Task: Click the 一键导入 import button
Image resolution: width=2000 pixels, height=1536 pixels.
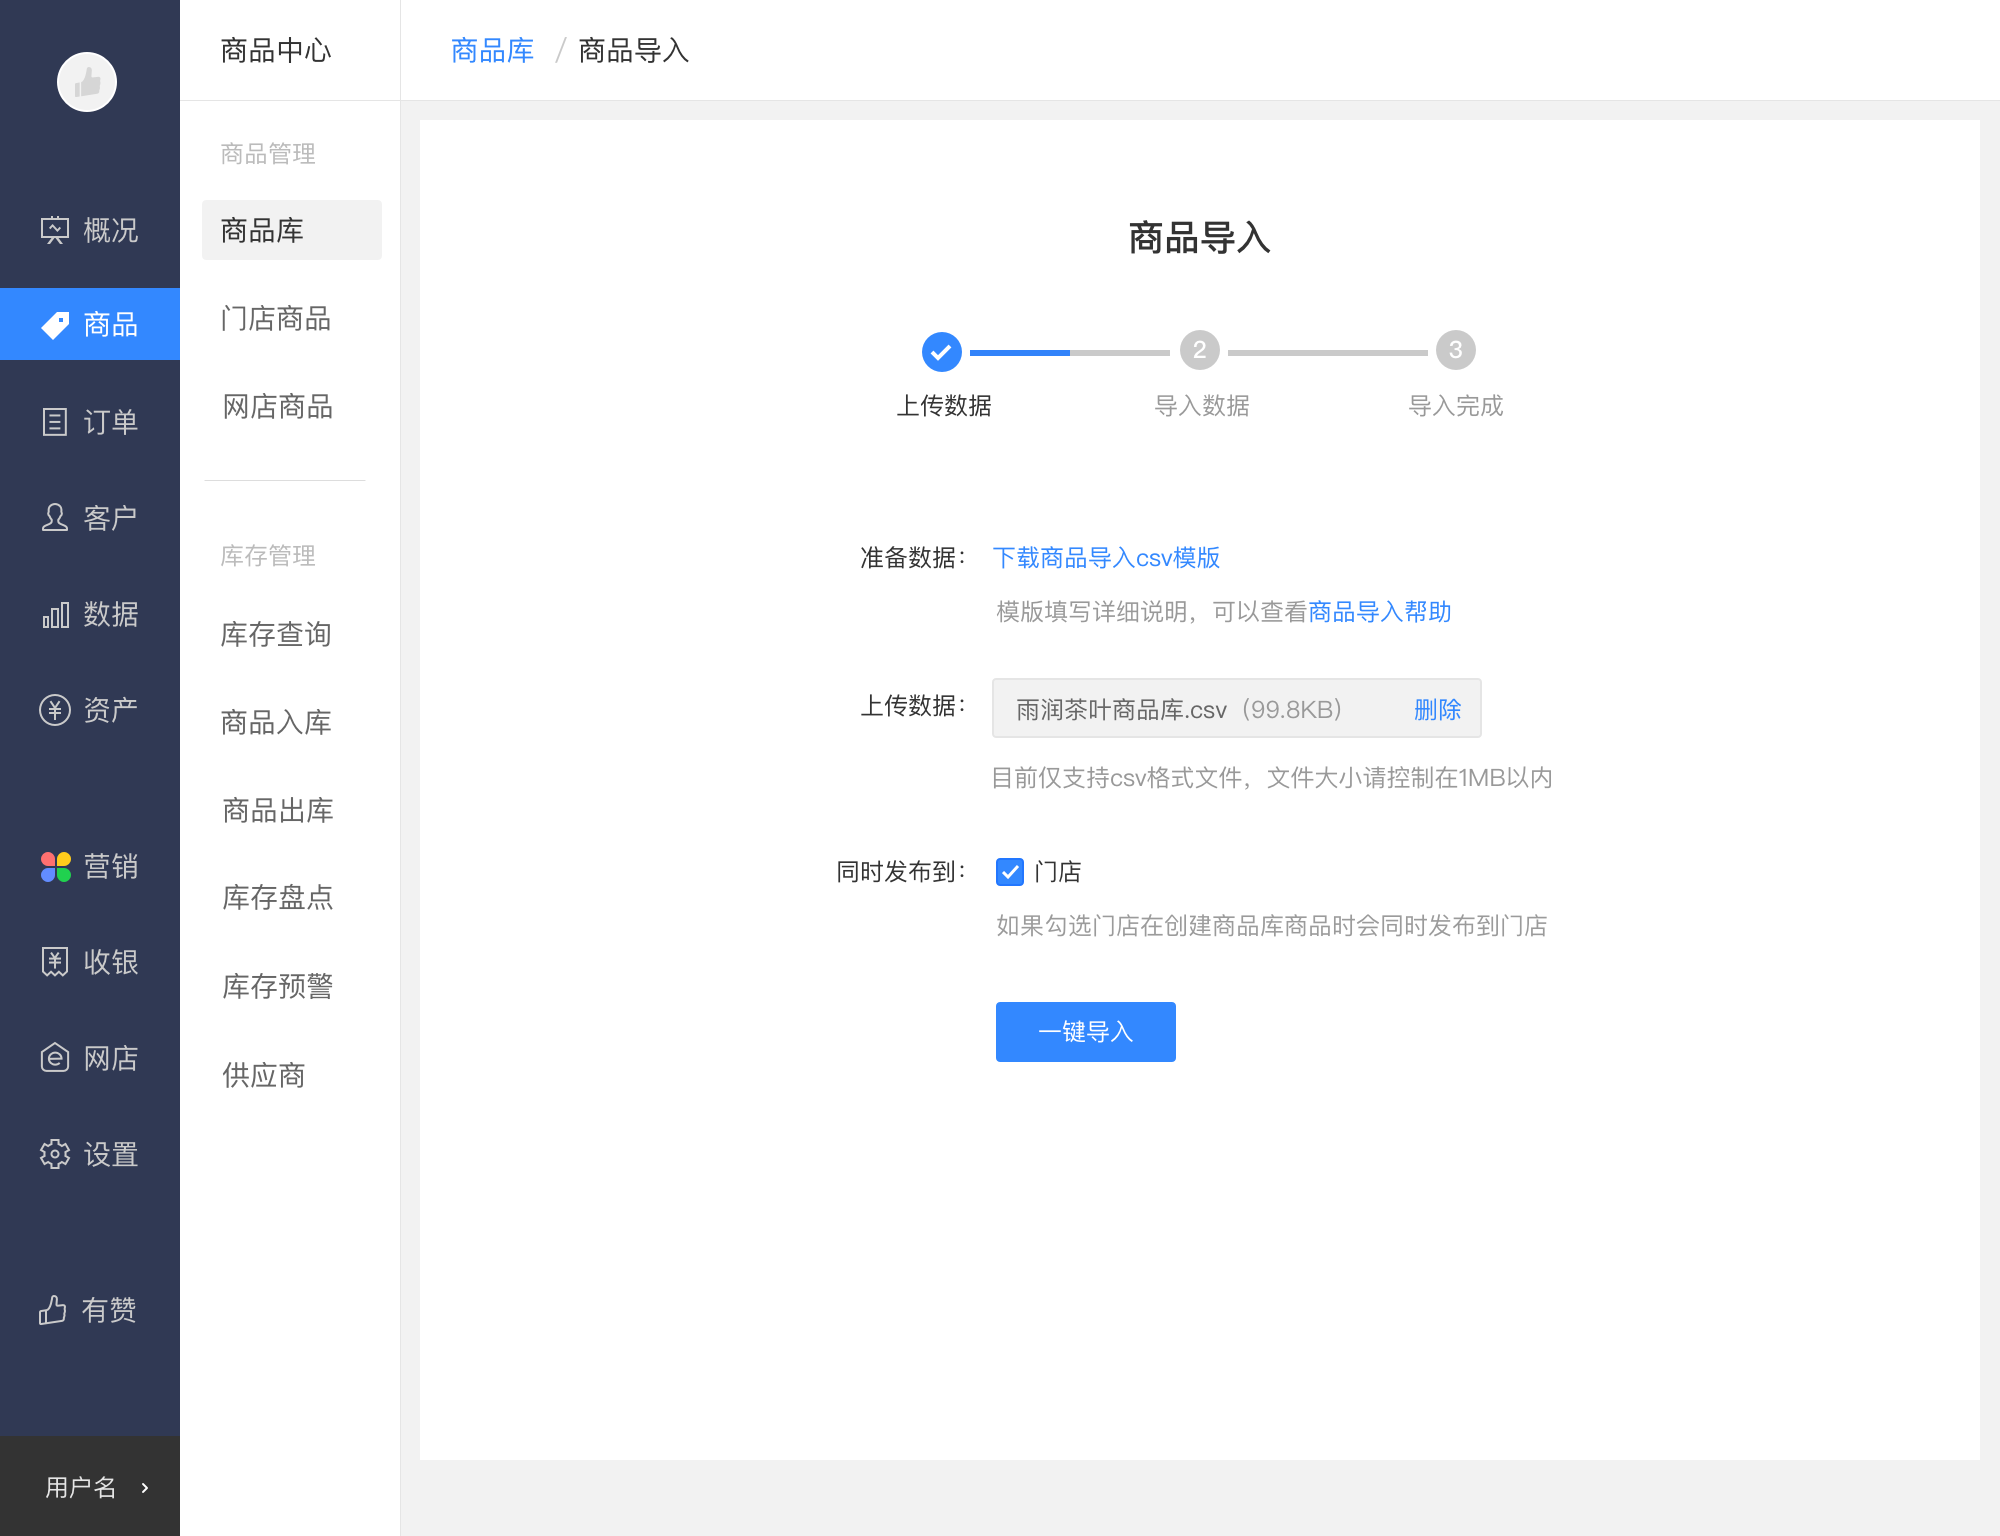Action: coord(1085,1031)
